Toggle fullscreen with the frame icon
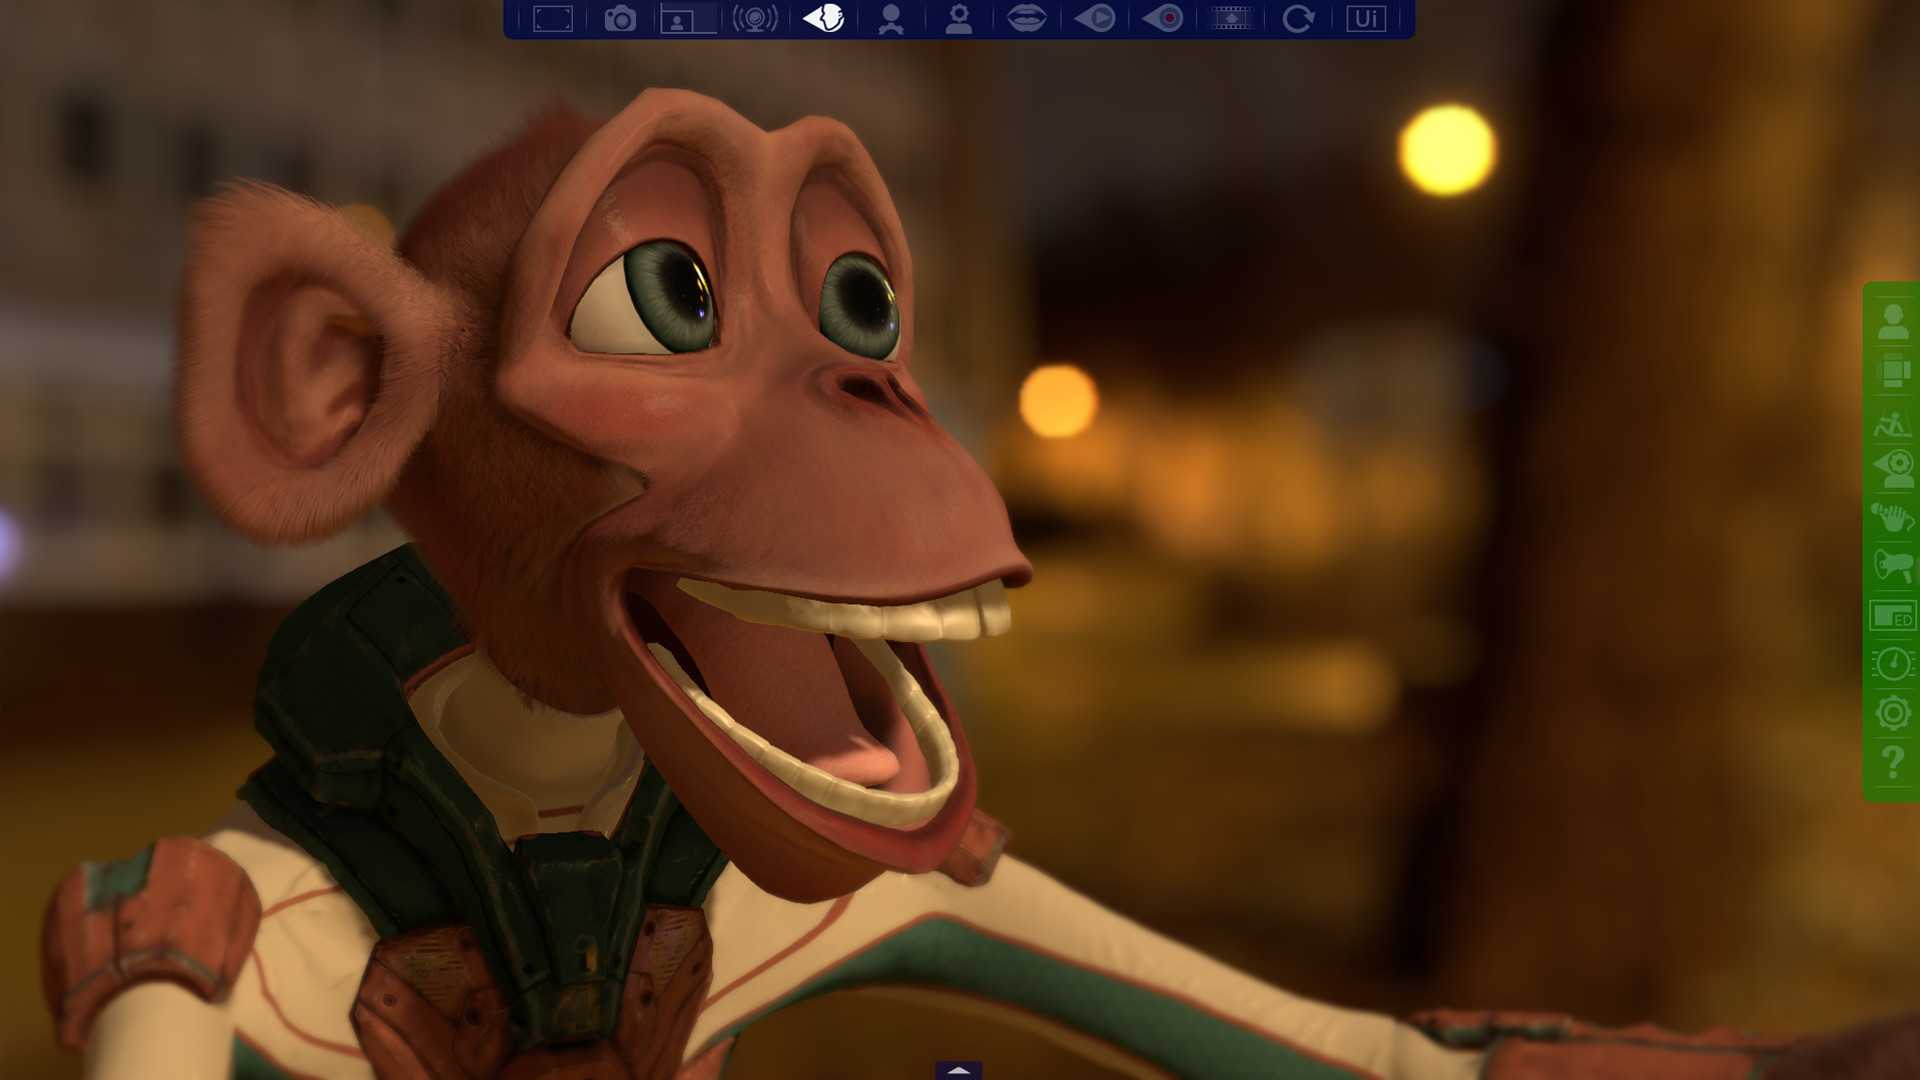The image size is (1920, 1080). [555, 18]
